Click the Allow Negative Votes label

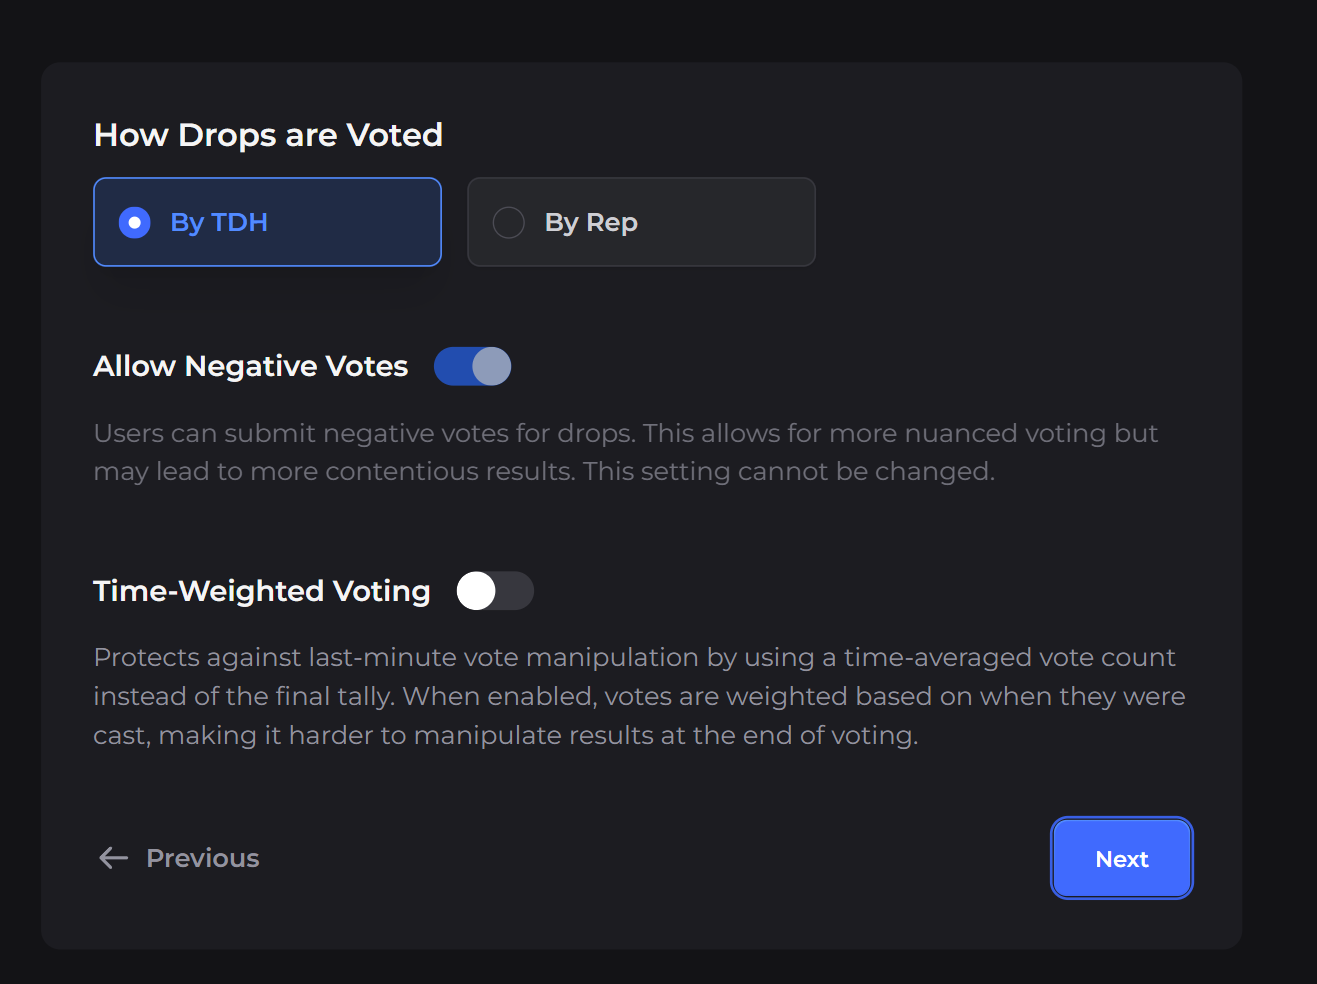(251, 366)
